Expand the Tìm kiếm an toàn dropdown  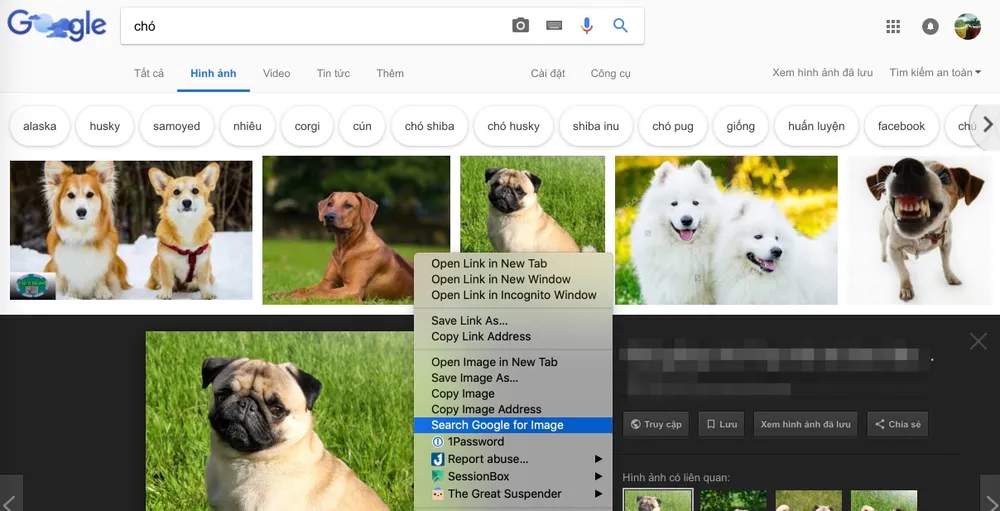click(x=935, y=73)
